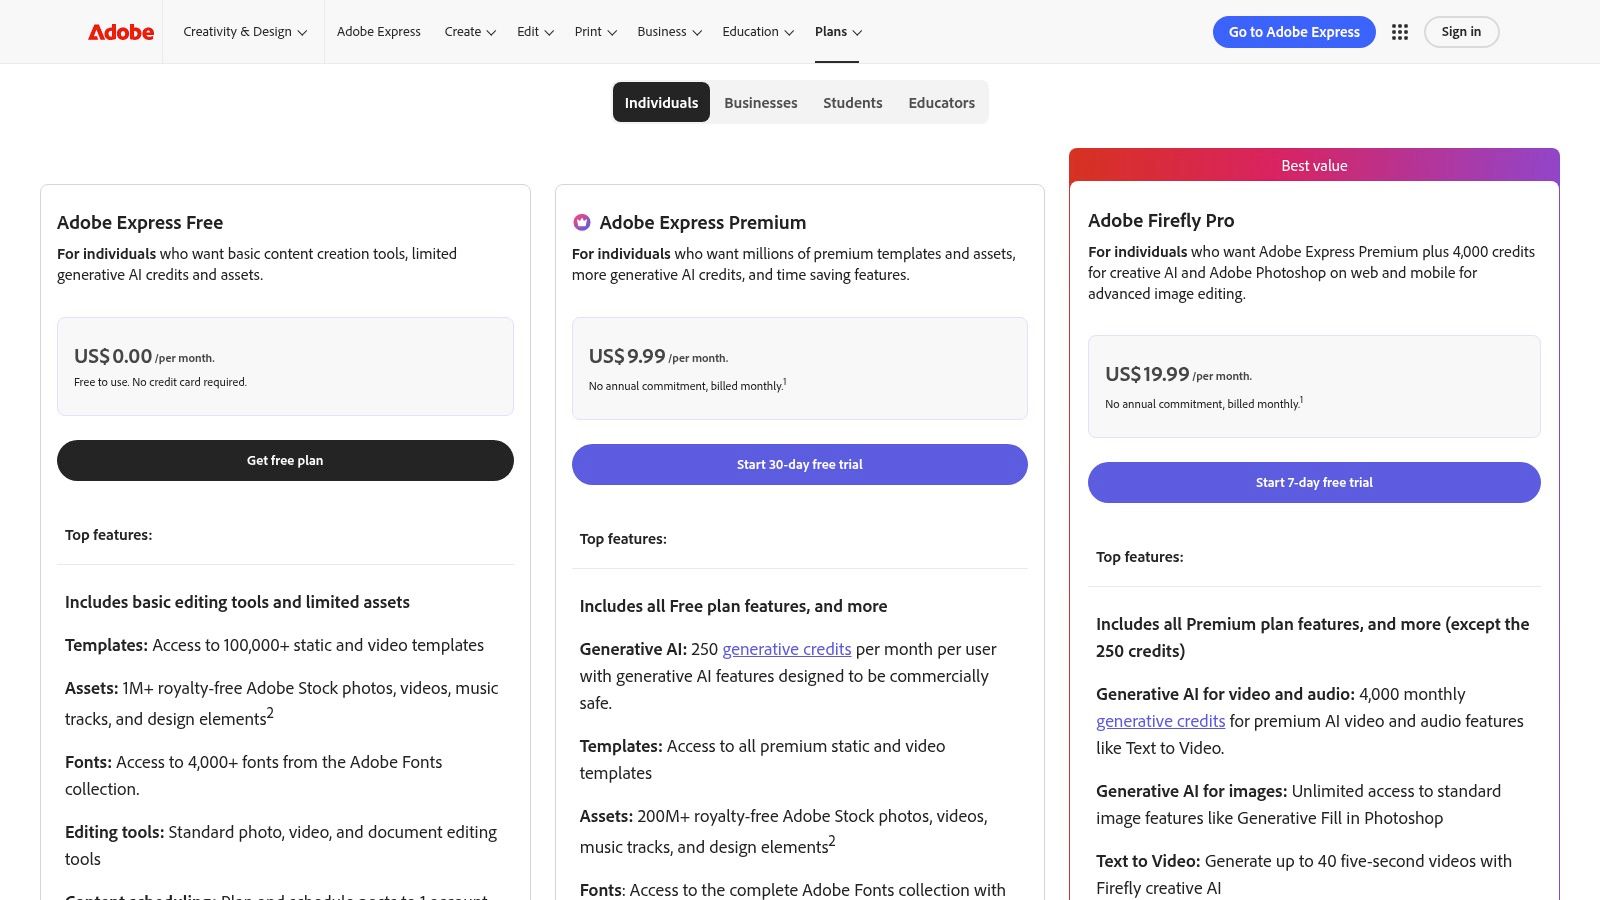Viewport: 1600px width, 900px height.
Task: Open the app launcher grid icon
Action: (x=1400, y=31)
